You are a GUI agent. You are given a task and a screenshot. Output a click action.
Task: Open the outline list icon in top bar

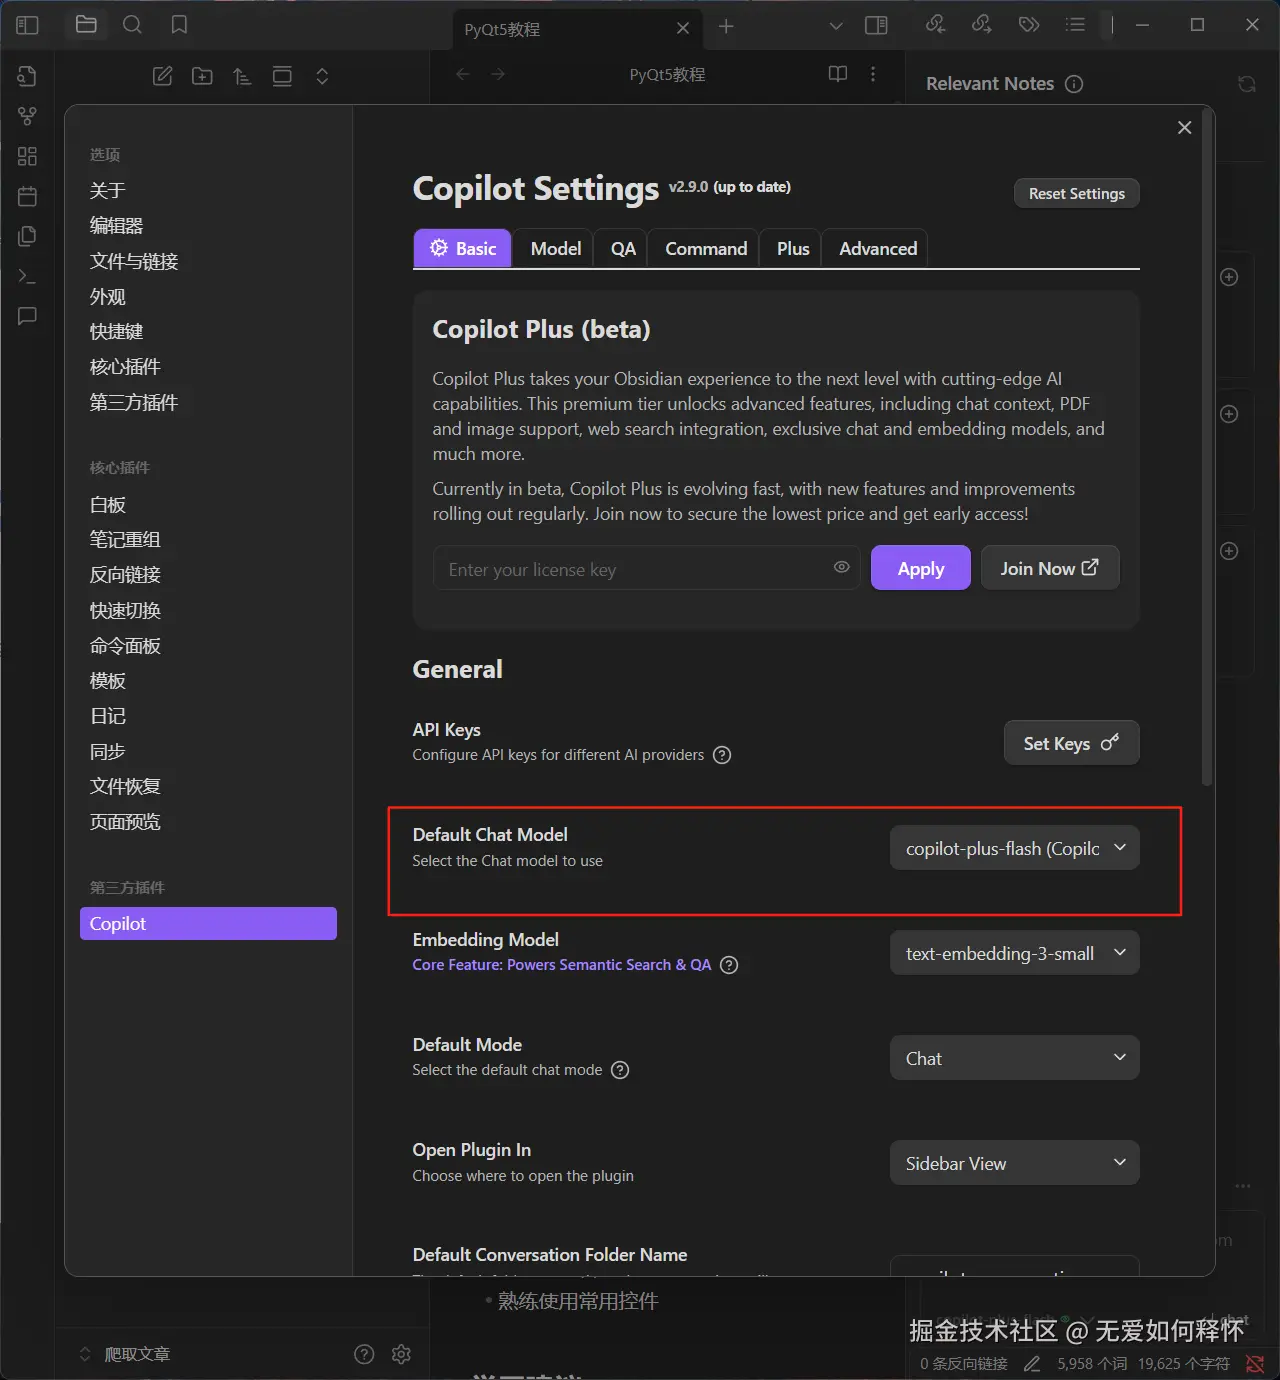tap(1075, 25)
